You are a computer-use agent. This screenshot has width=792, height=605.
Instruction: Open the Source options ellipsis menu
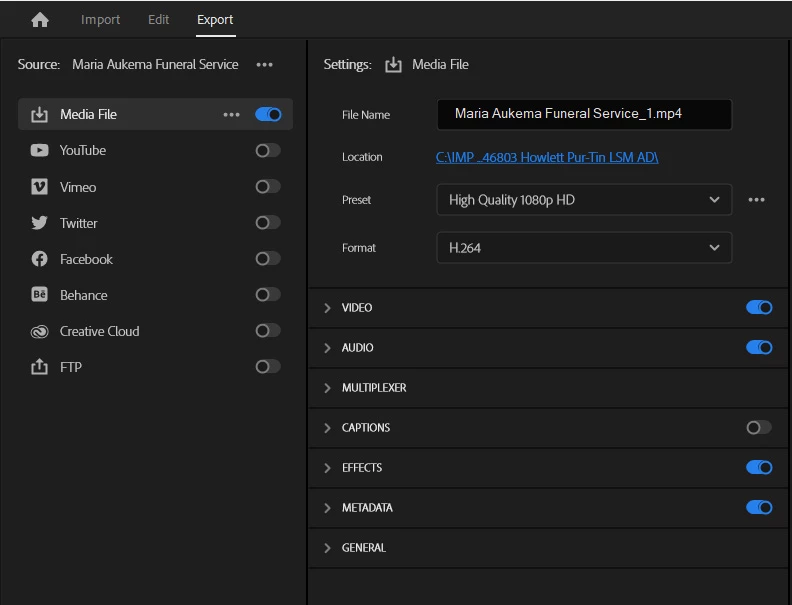point(264,65)
